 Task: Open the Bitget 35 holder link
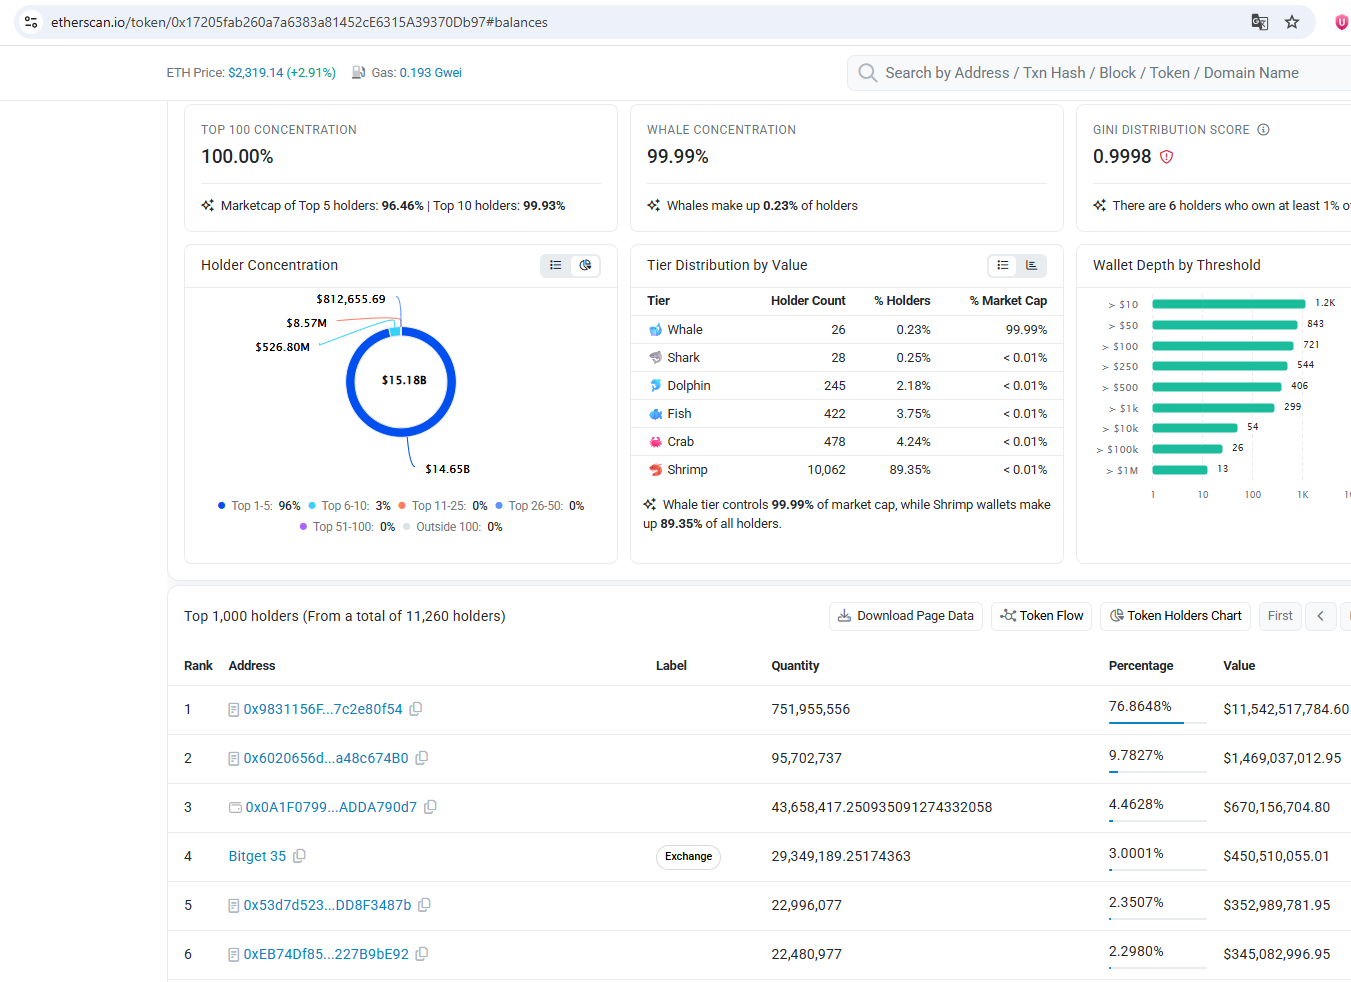(257, 856)
